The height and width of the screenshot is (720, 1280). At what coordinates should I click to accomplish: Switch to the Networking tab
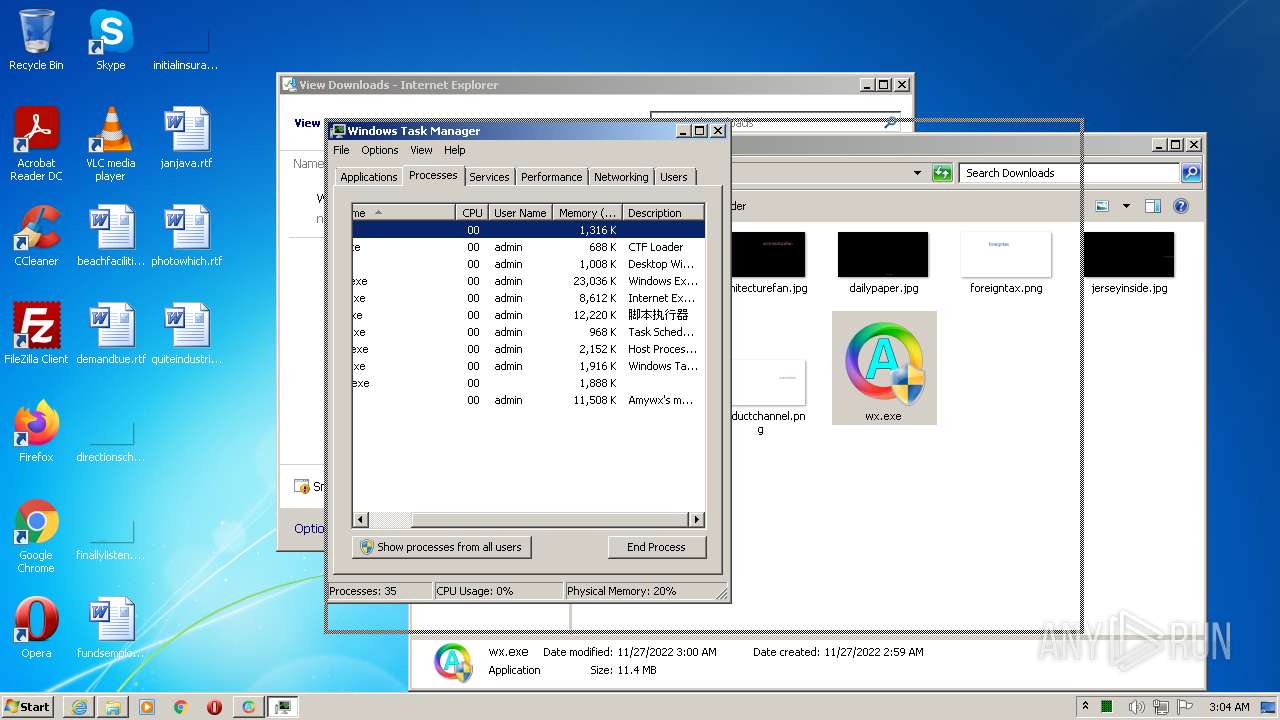point(621,177)
